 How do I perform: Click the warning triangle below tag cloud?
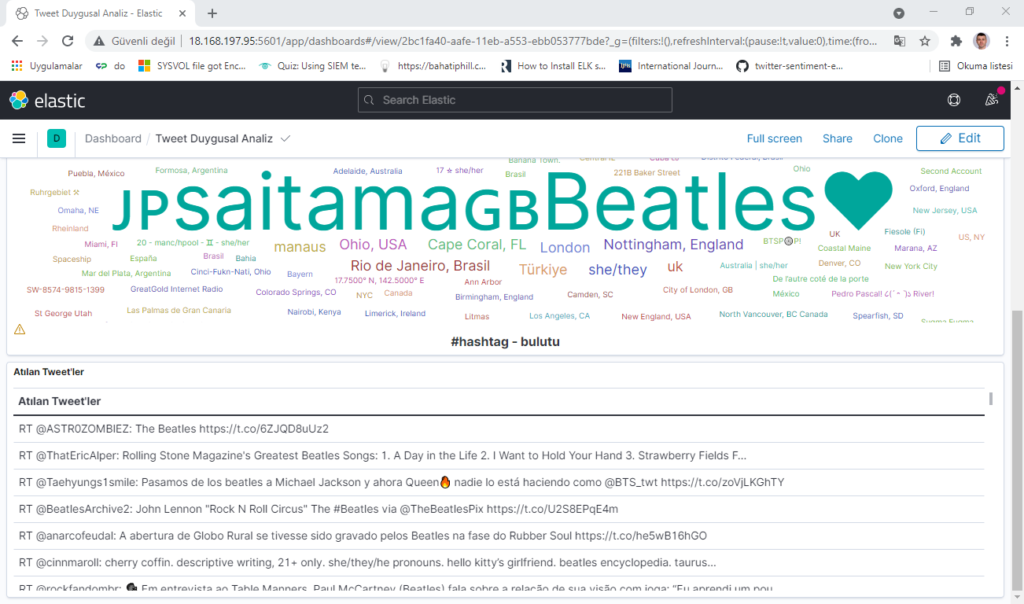pos(20,330)
